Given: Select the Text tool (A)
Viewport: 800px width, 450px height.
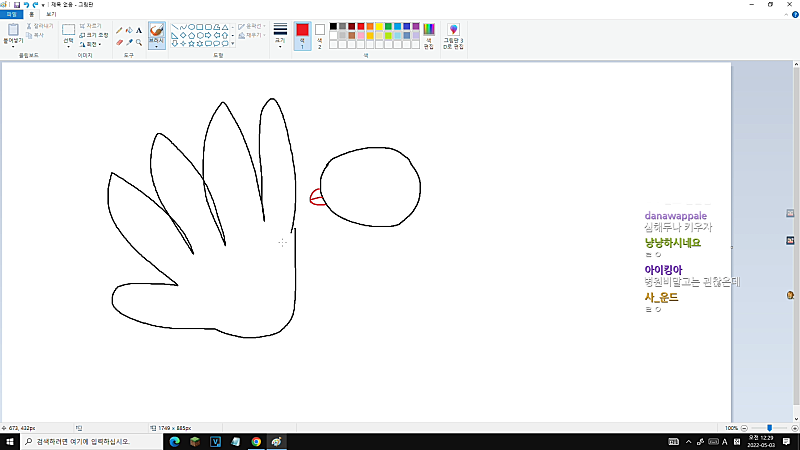Looking at the screenshot, I should [139, 31].
